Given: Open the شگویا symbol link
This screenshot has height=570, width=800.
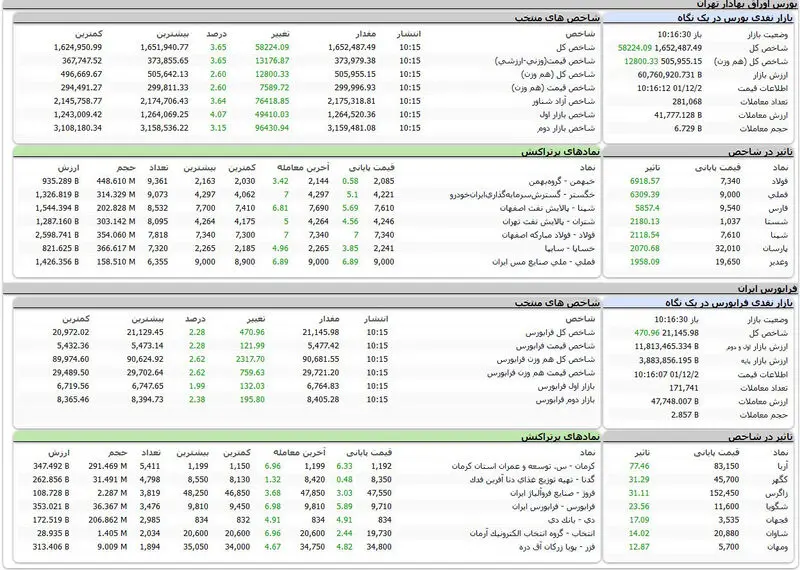Looking at the screenshot, I should point(777,507).
